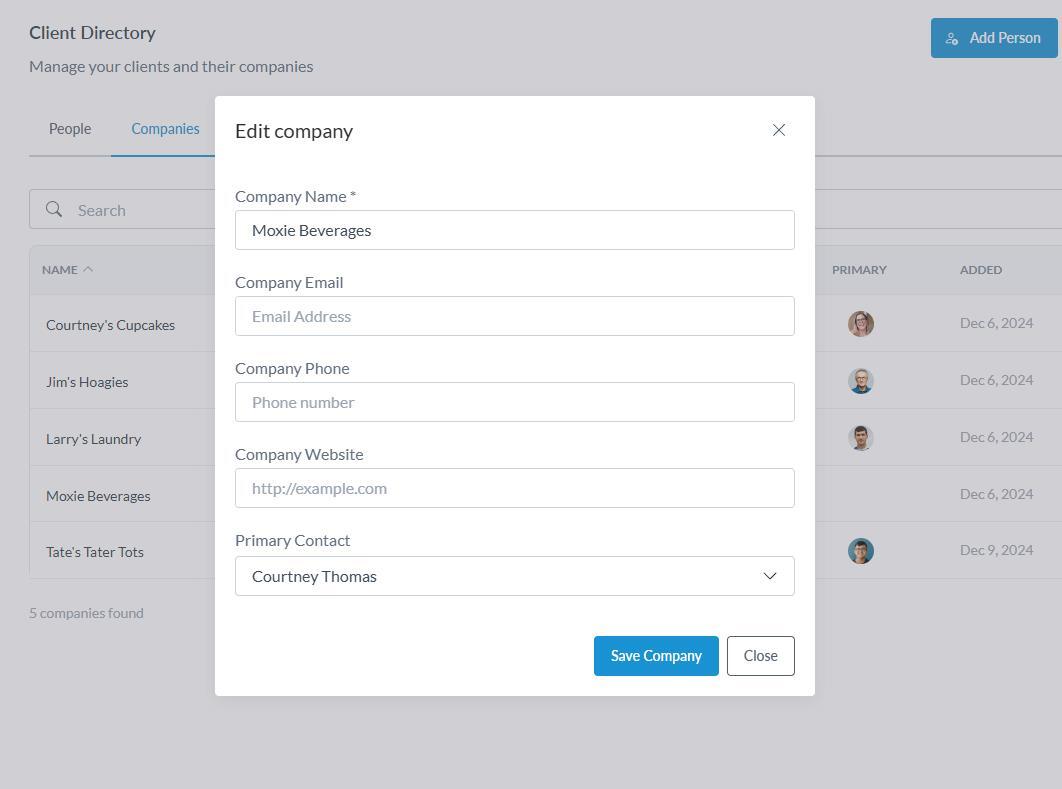Focus the Company Name field
This screenshot has width=1062, height=789.
pos(514,230)
